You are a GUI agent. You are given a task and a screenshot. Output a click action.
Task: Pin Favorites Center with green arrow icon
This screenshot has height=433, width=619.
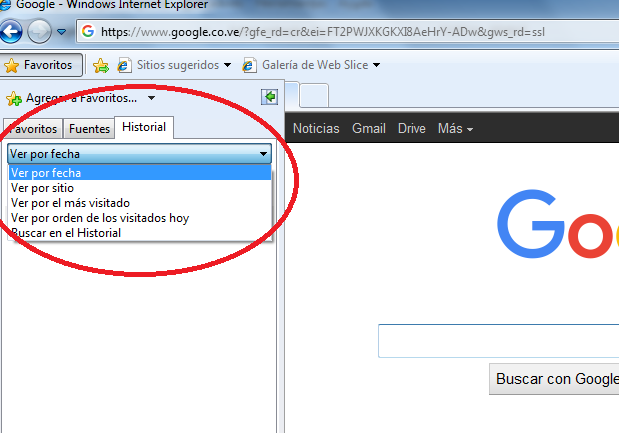(x=270, y=97)
